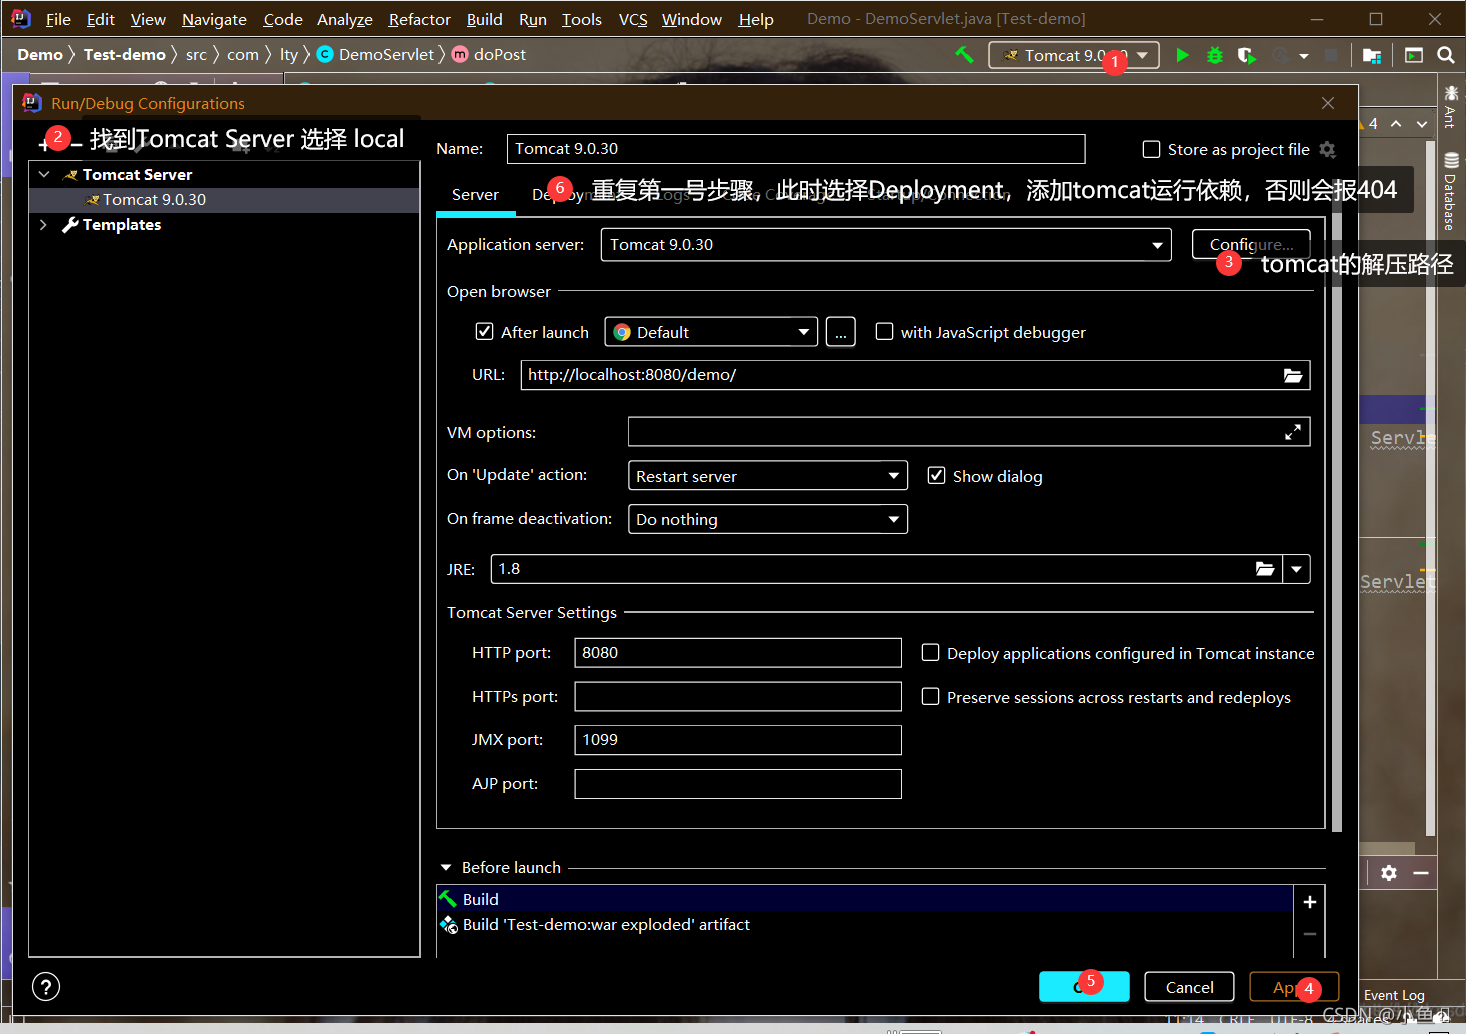Screen dimensions: 1466x1034
Task: Open the Default browser dropdown
Action: 711,332
